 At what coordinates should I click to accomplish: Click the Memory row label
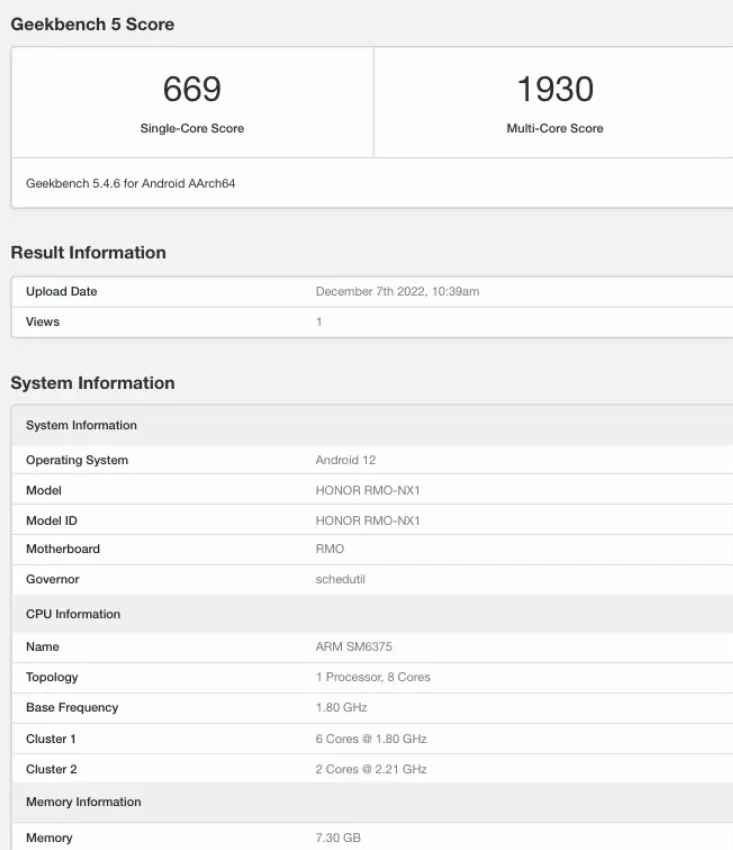(x=49, y=838)
